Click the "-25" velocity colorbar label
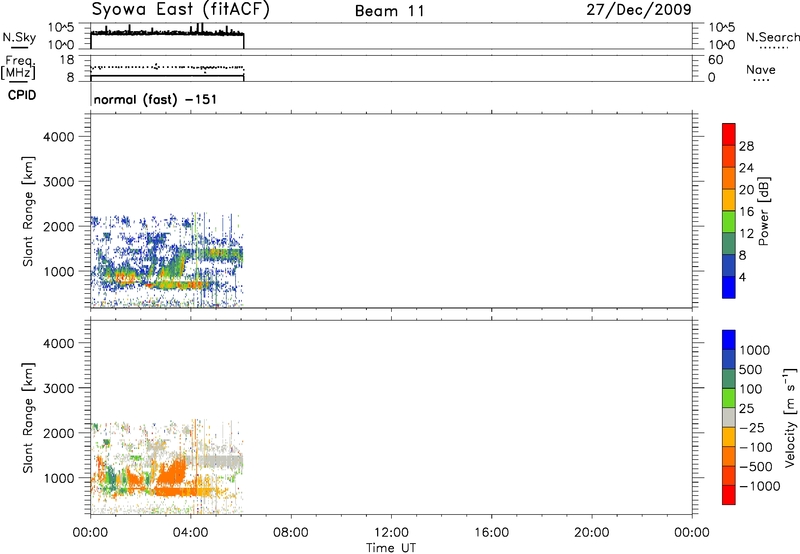The image size is (800, 554). click(x=752, y=428)
